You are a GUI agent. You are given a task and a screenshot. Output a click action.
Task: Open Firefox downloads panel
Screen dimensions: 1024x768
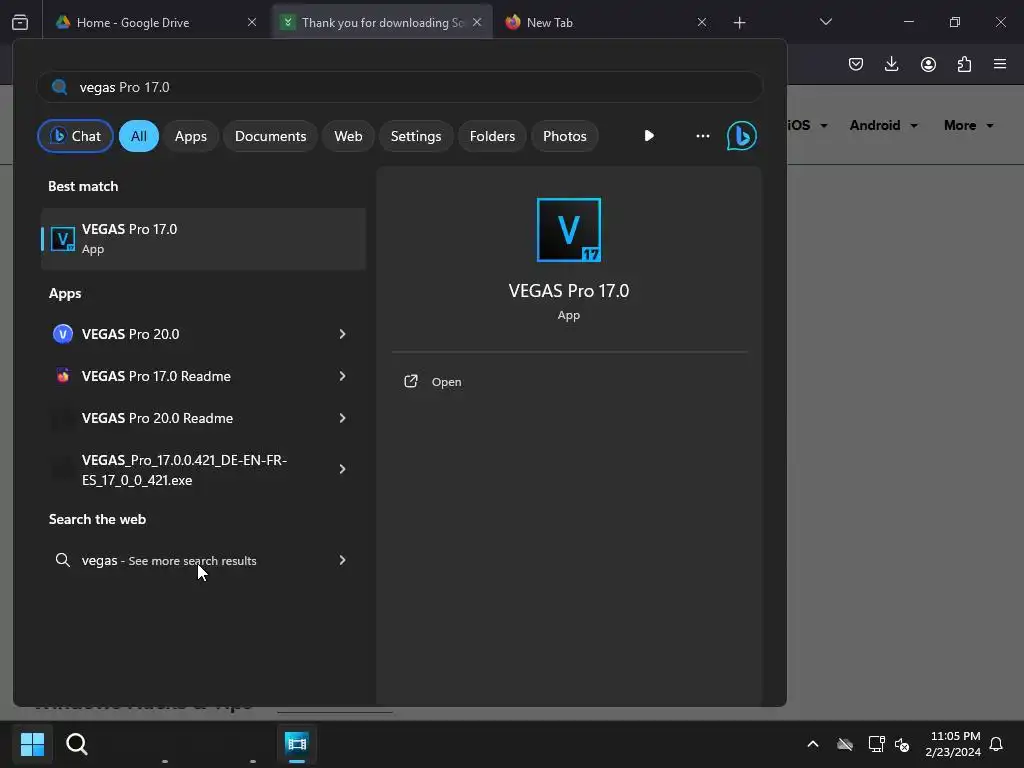pos(891,64)
